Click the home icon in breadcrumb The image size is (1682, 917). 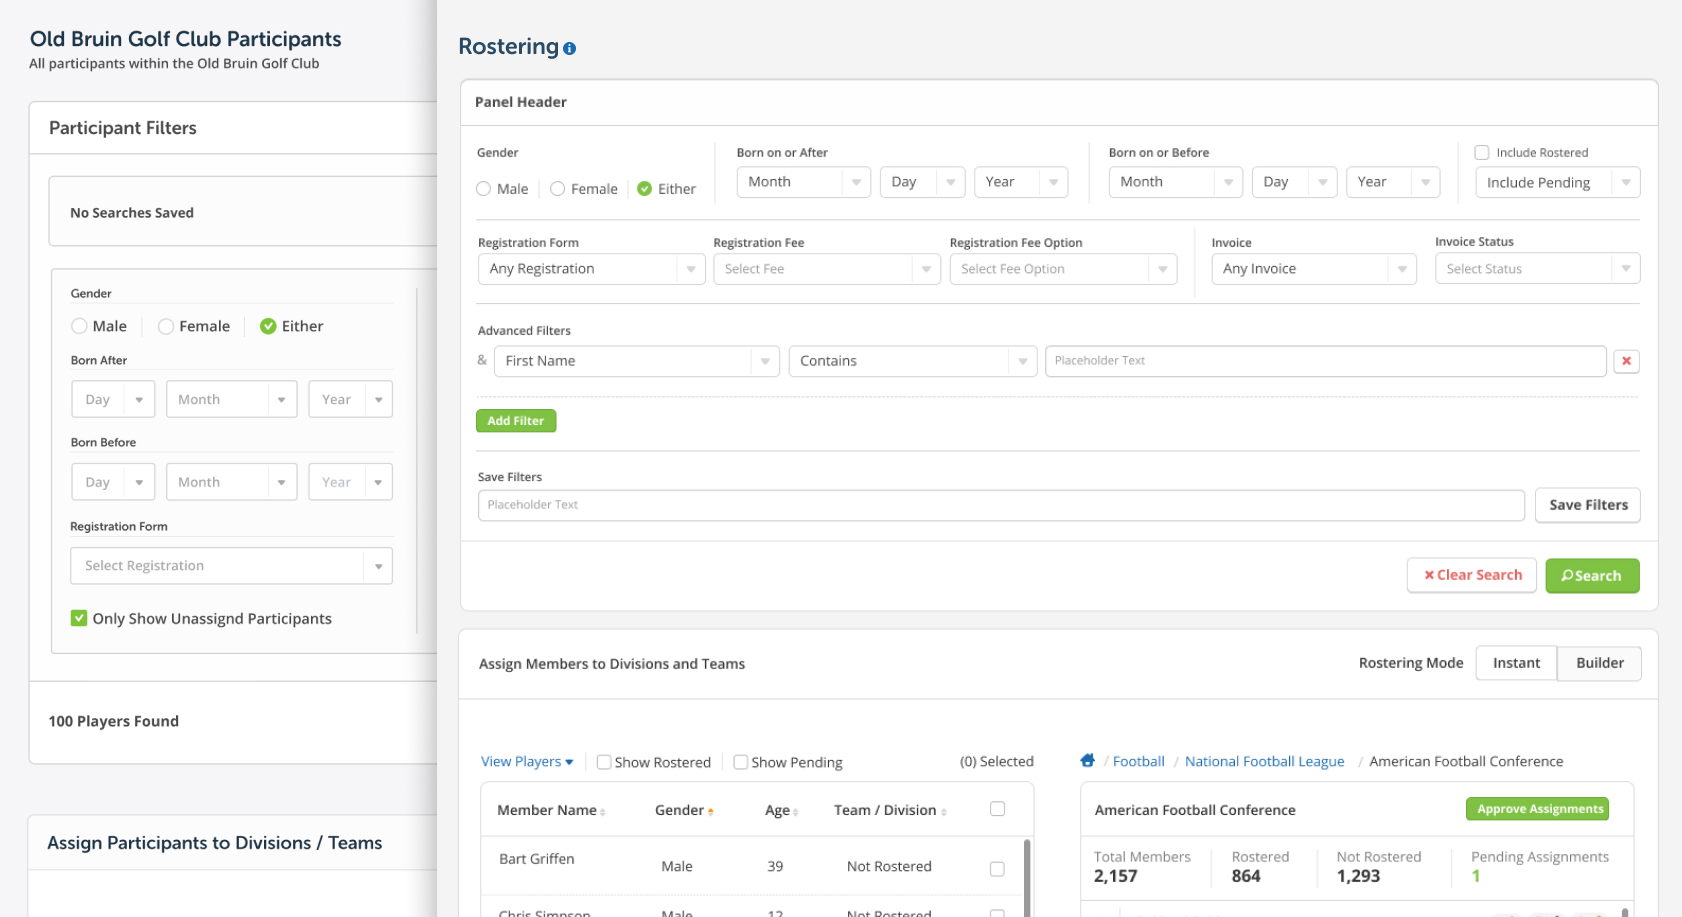click(x=1087, y=761)
